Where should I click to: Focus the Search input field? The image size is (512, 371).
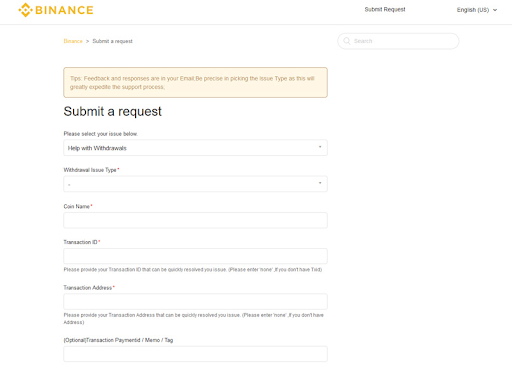point(398,41)
